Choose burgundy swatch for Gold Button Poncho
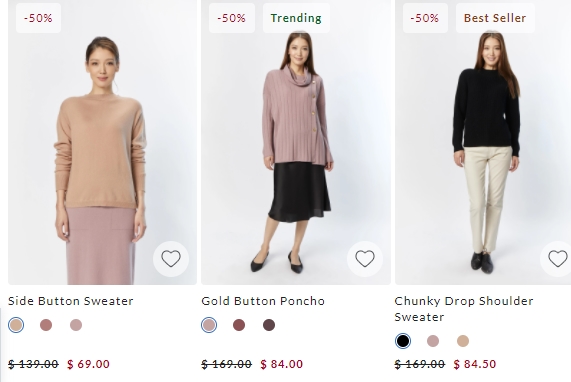 click(239, 325)
